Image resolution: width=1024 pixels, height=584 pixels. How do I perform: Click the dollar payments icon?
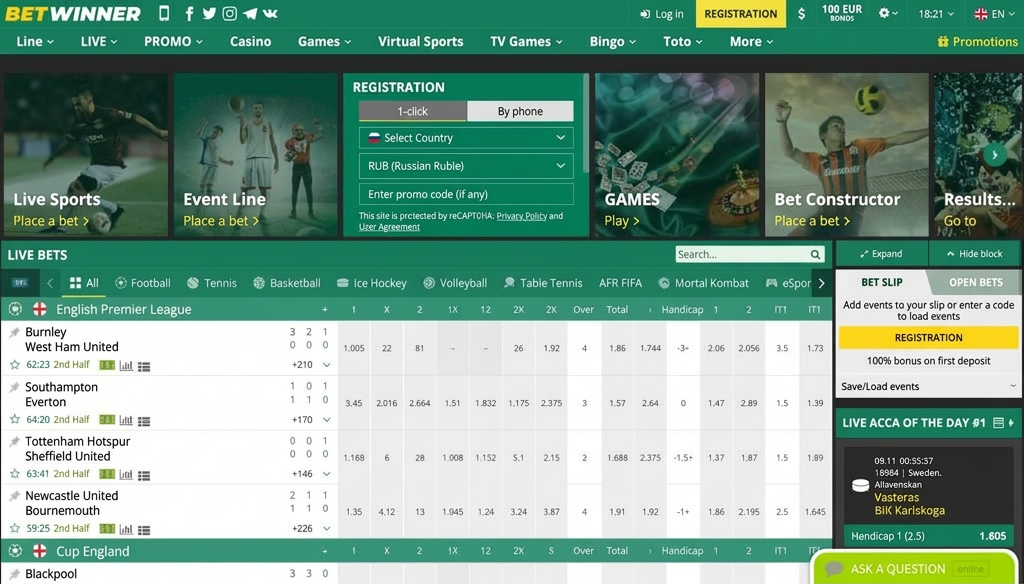[801, 14]
